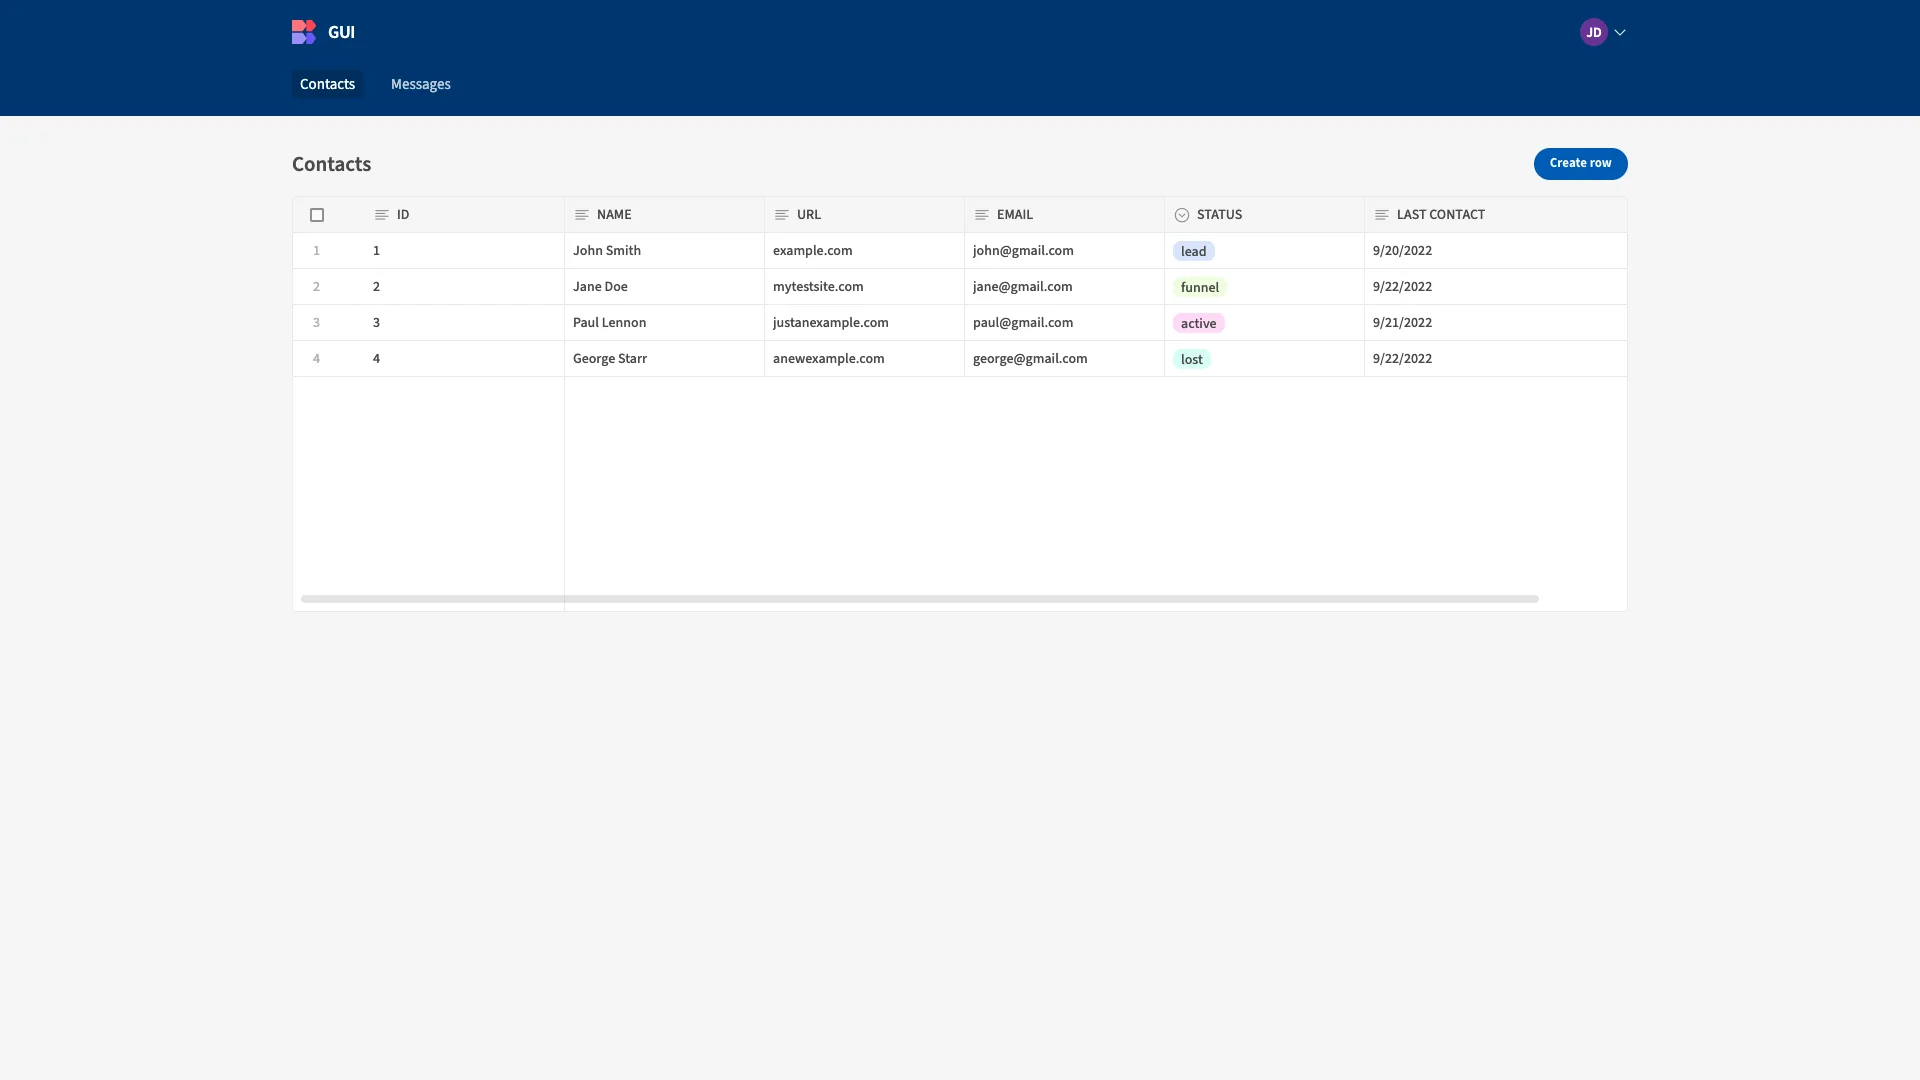Click George Starr's 9/22/2022 date cell
Screen dimensions: 1920x1080
click(1495, 359)
